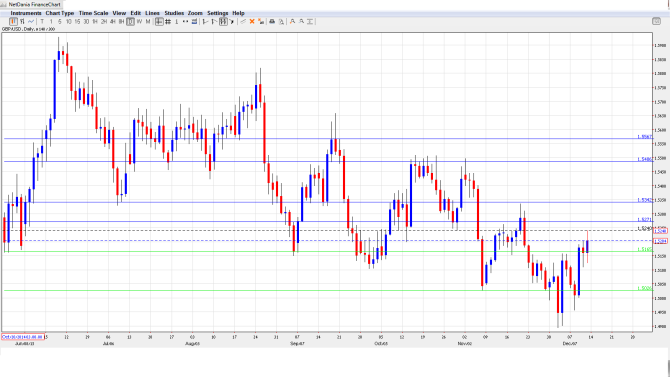Click the icon before the pencil tool
The width and height of the screenshot is (670, 377).
click(232, 21)
